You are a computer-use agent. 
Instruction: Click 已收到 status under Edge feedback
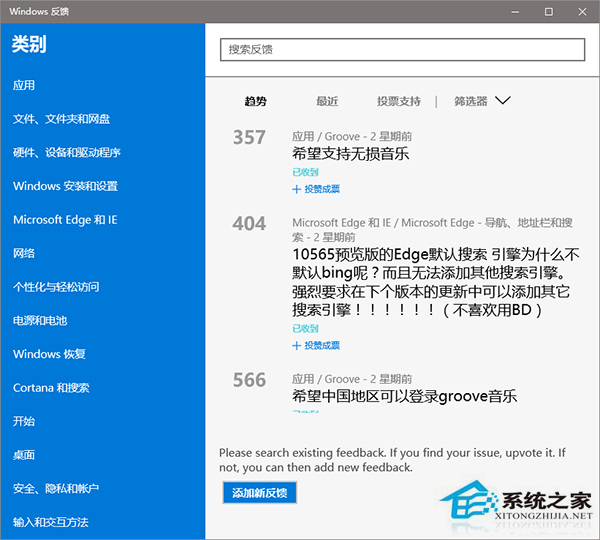coord(305,328)
